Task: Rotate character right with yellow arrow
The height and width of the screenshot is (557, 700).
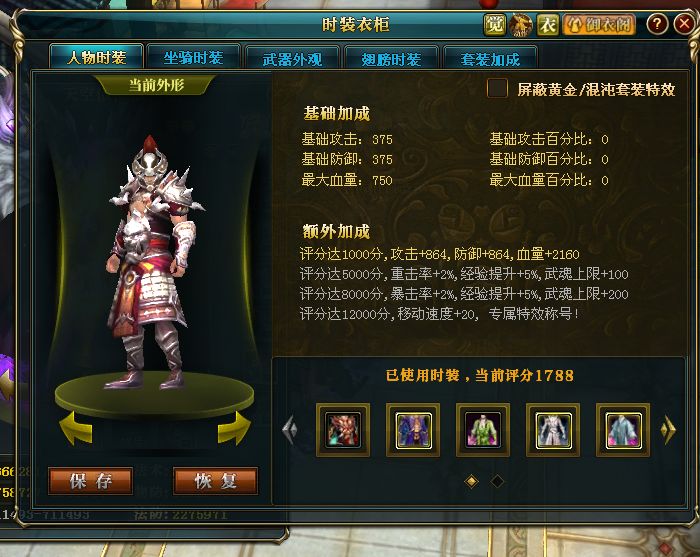Action: (234, 428)
